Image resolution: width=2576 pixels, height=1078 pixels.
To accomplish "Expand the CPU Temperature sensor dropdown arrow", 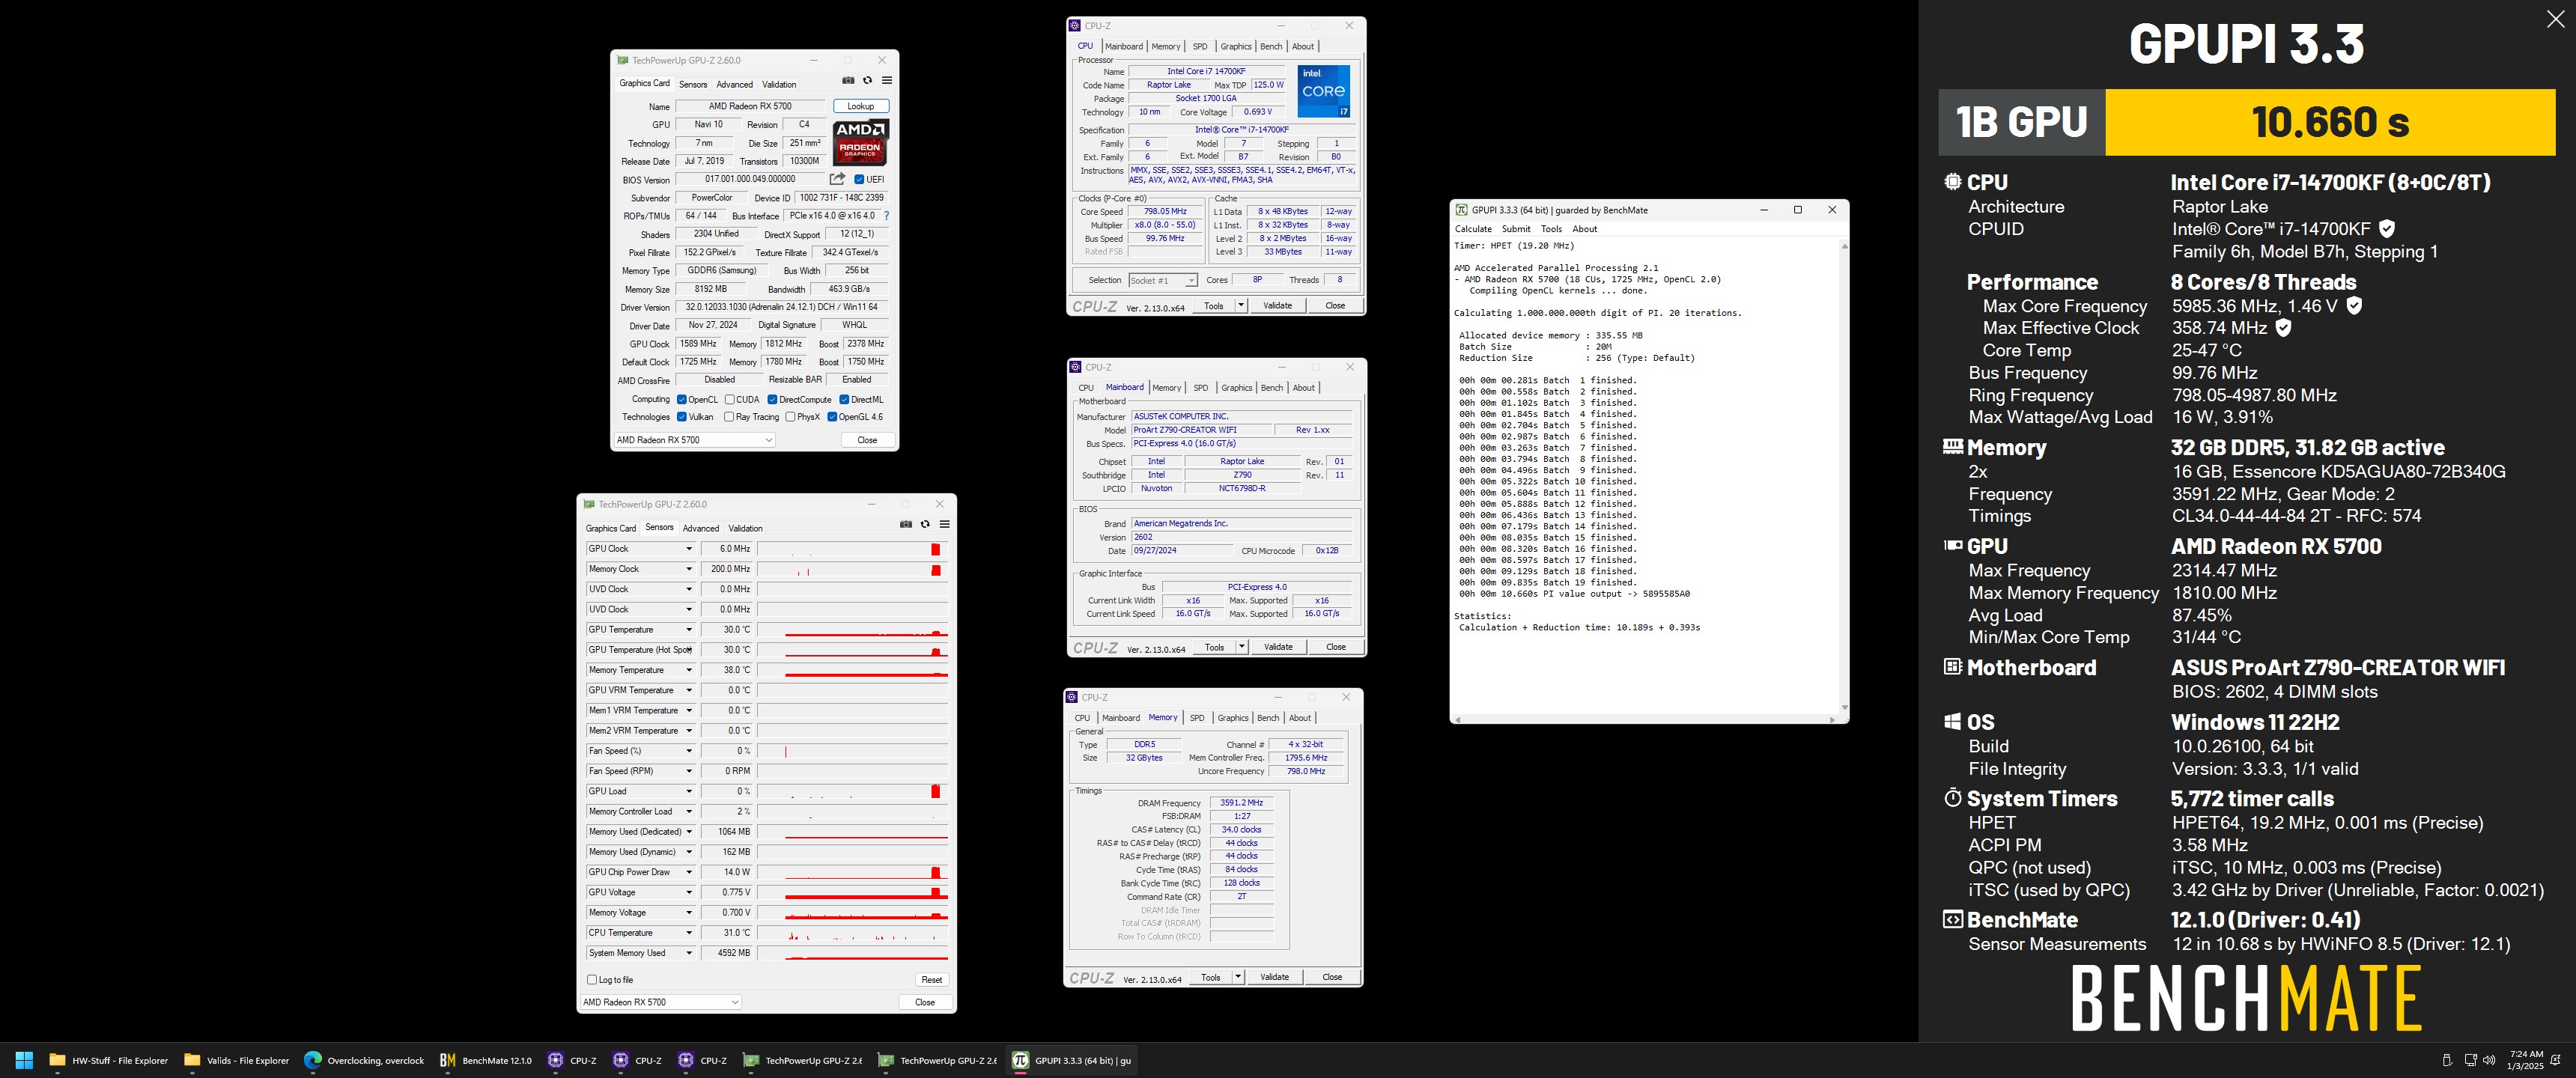I will click(688, 933).
